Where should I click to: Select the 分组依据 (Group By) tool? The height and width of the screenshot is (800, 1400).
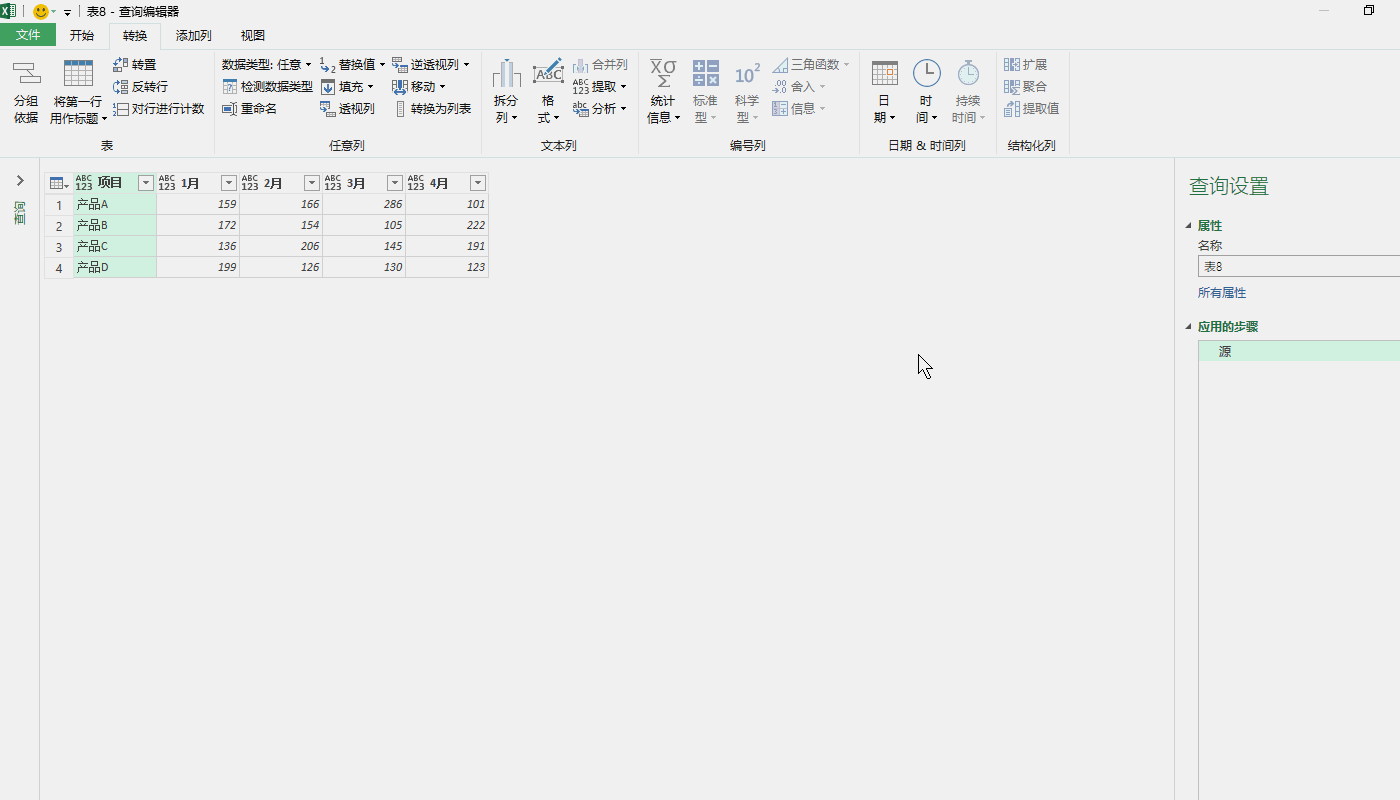25,90
